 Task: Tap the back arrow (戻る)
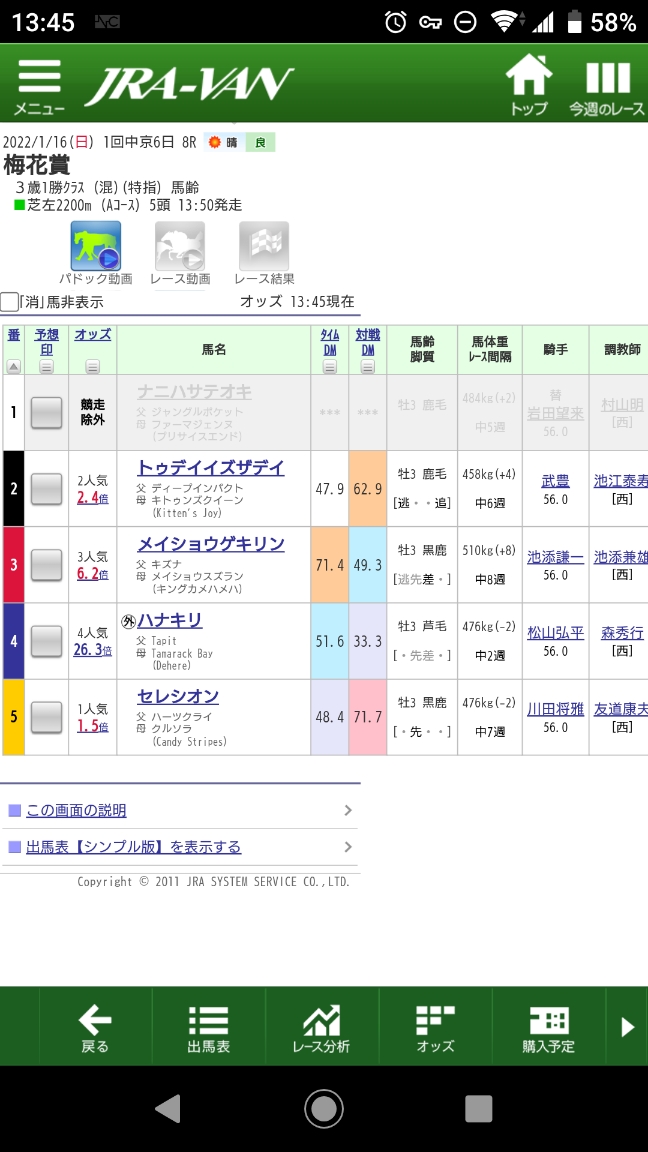tap(95, 1028)
